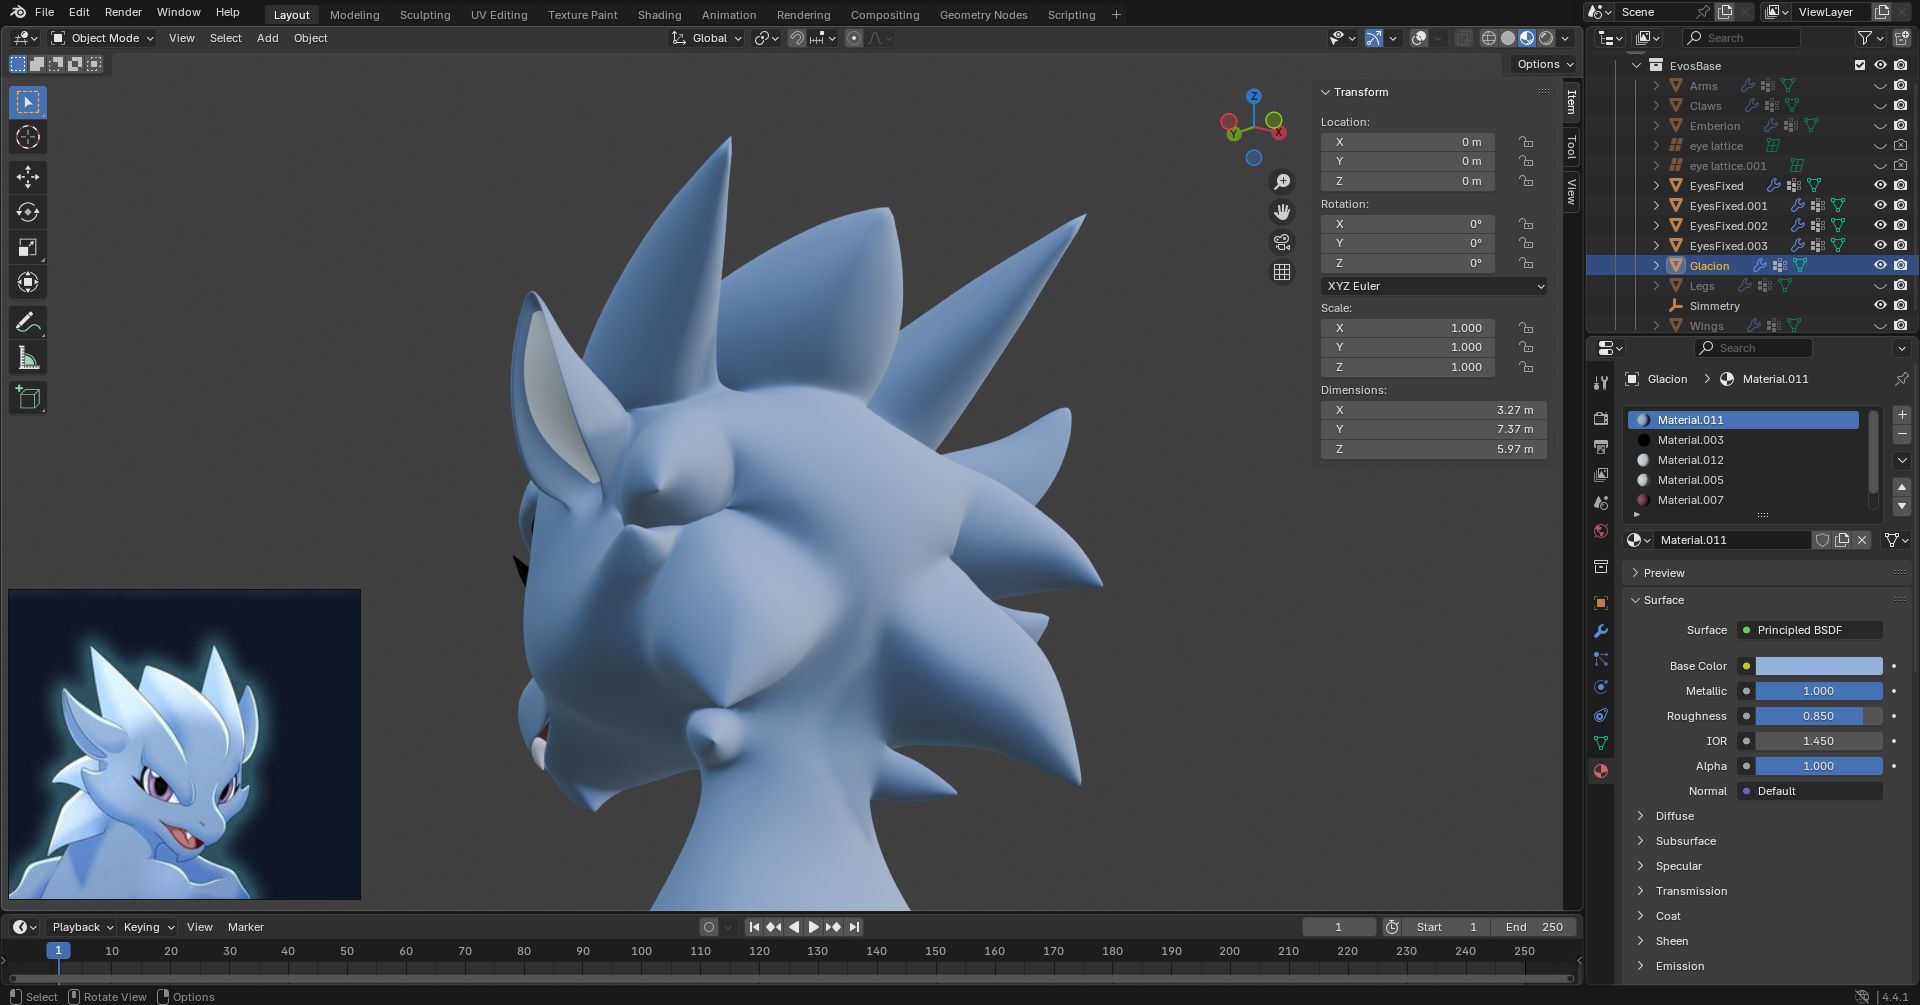Open the Sculpting workspace tab
The width and height of the screenshot is (1920, 1005).
click(425, 15)
